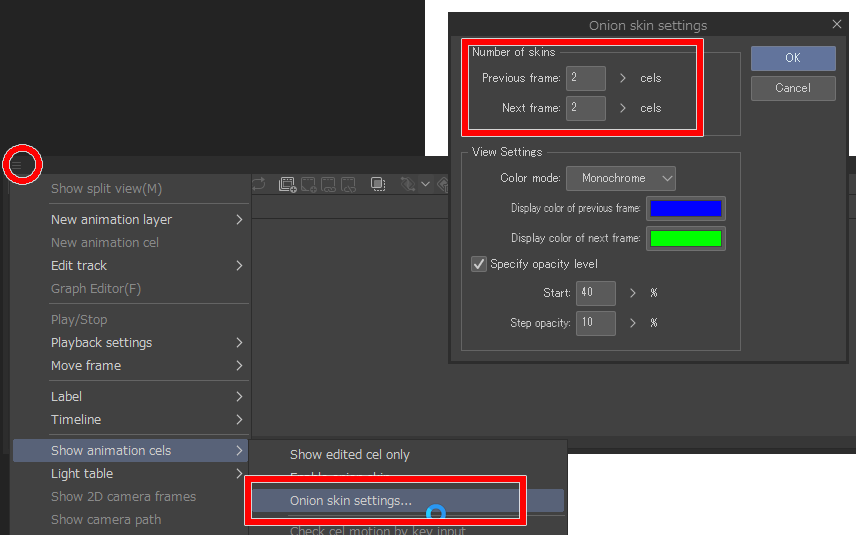
Task: Click the New animation folder icon
Action: click(287, 185)
